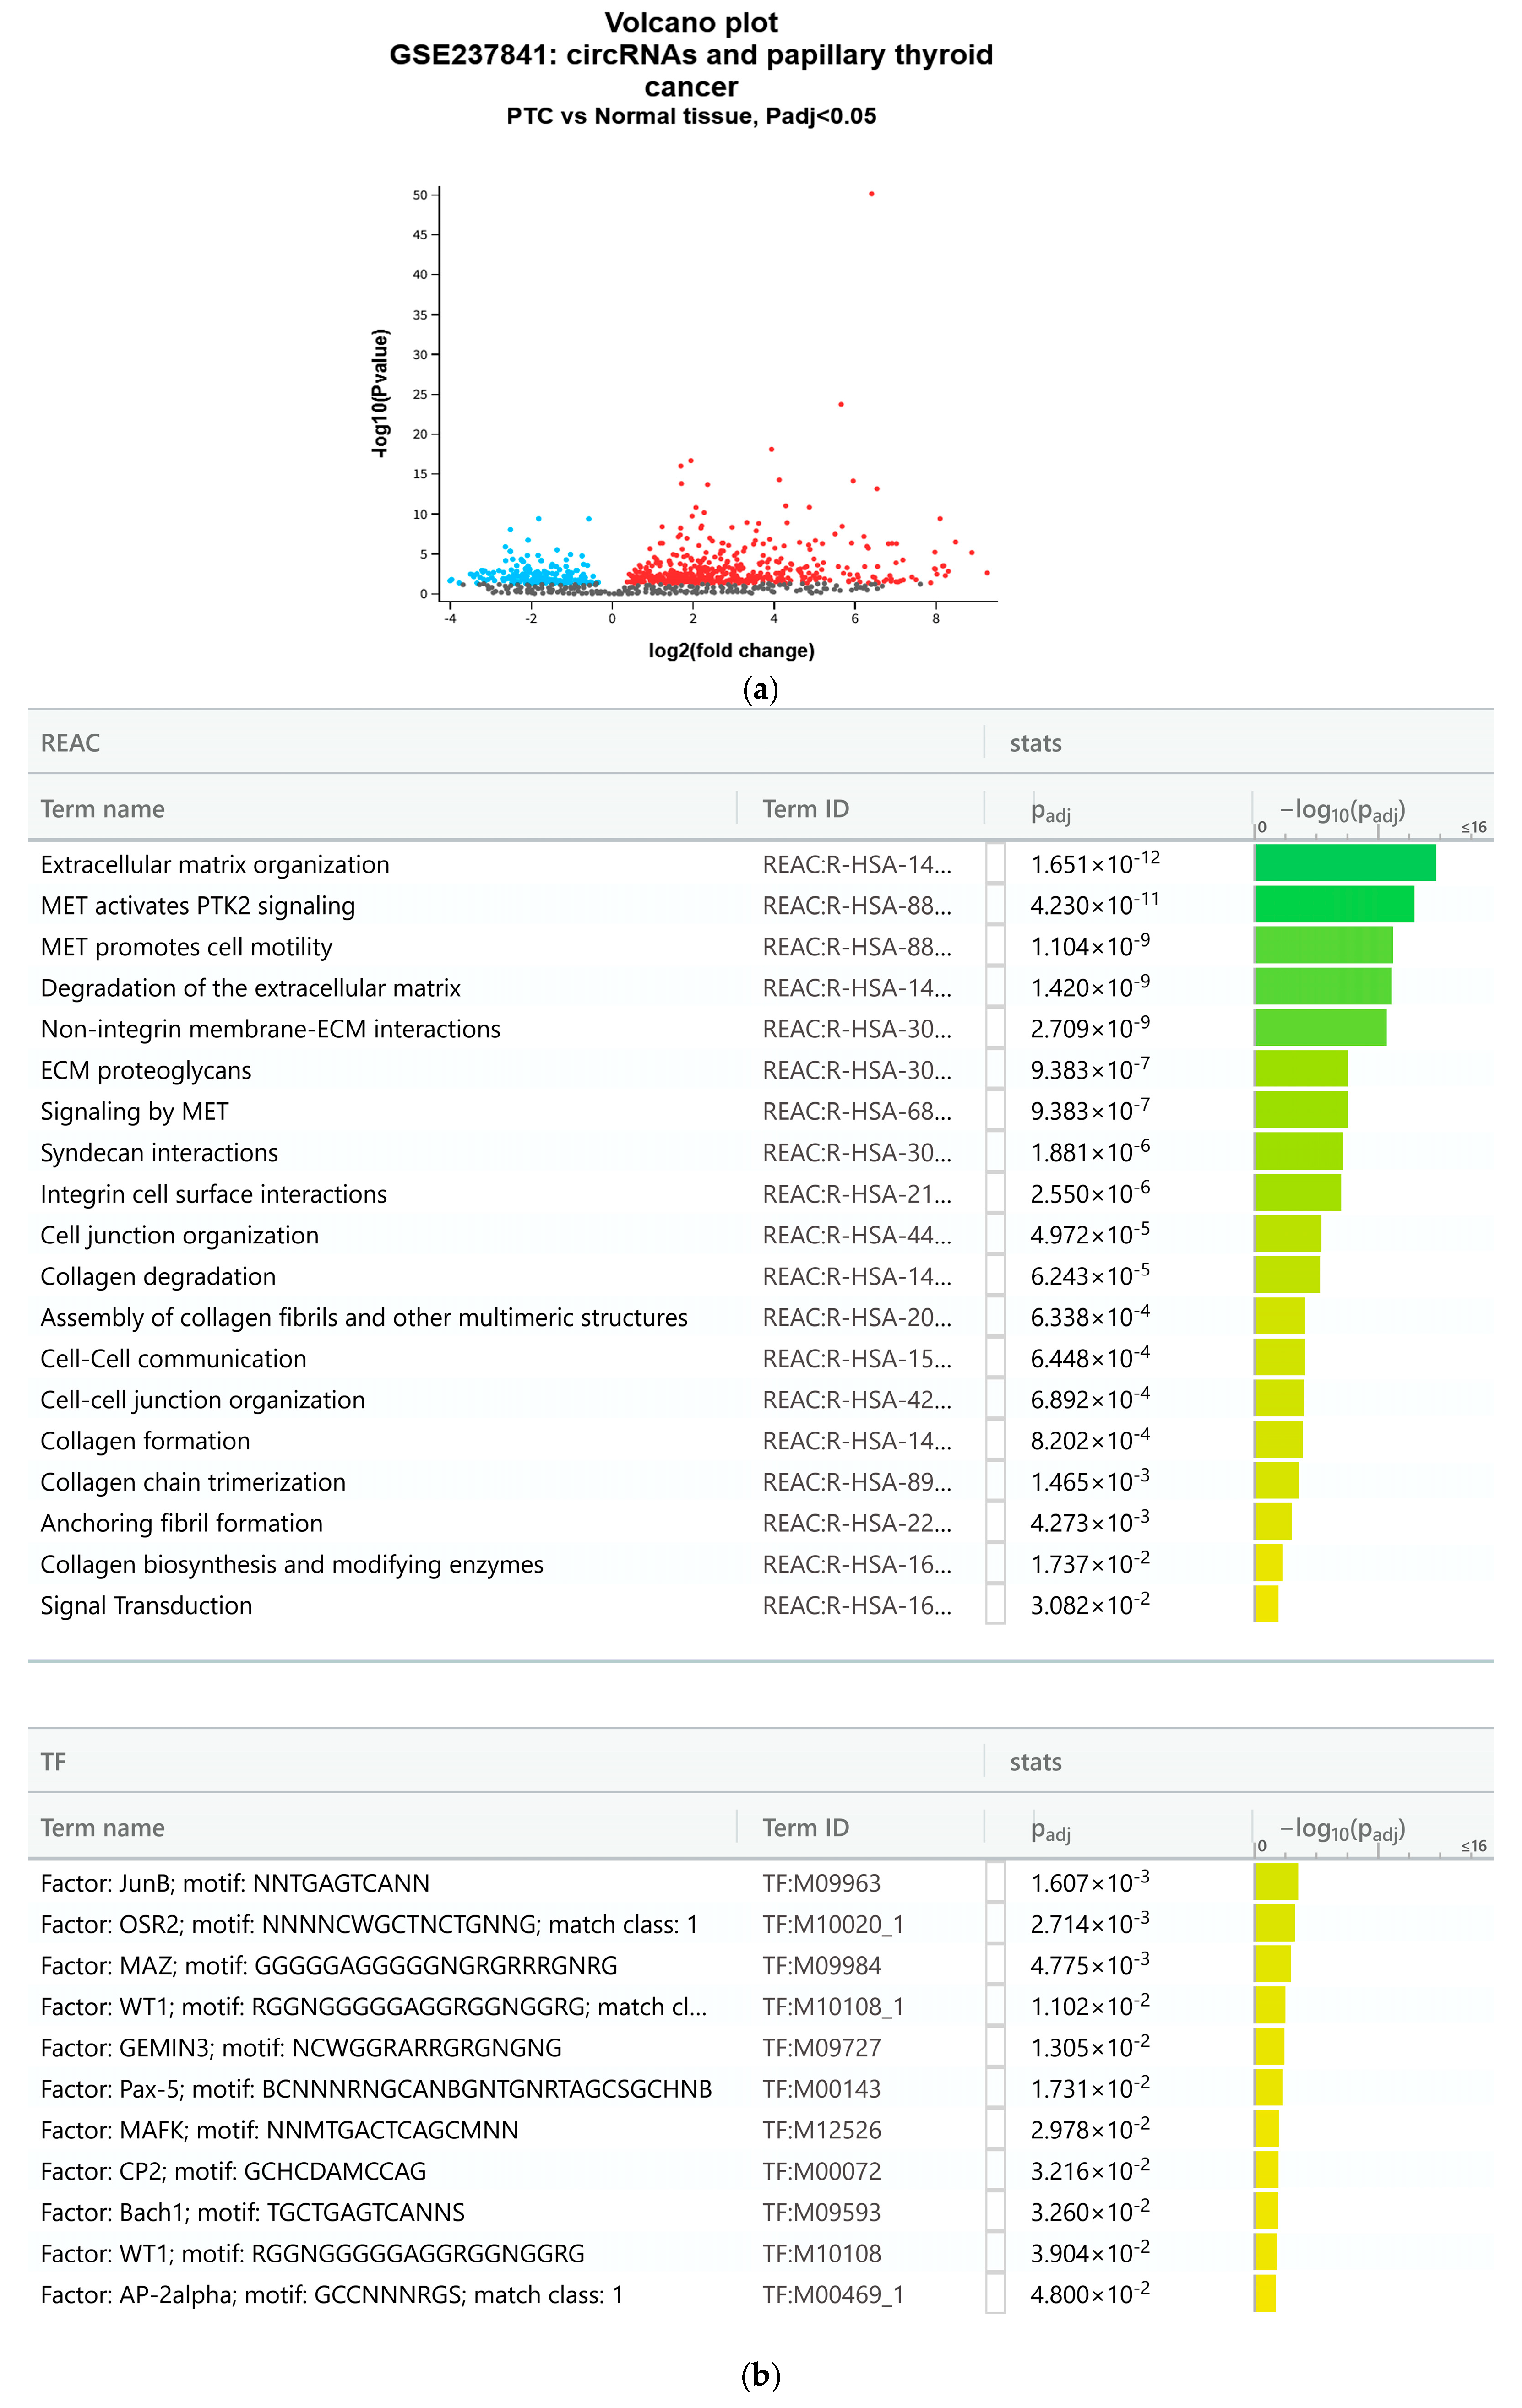
Task: Tick the checkbox for MET activates PTK2 signaling
Action: click(x=995, y=905)
